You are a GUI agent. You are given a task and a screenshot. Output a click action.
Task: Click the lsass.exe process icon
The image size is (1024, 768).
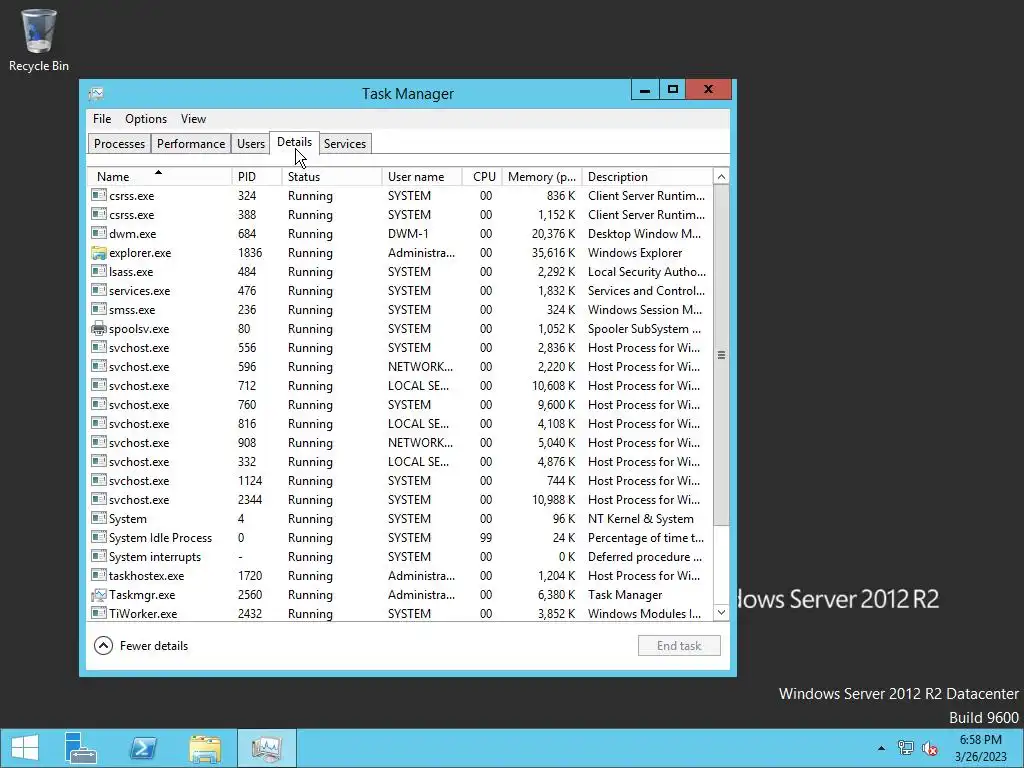pos(99,271)
